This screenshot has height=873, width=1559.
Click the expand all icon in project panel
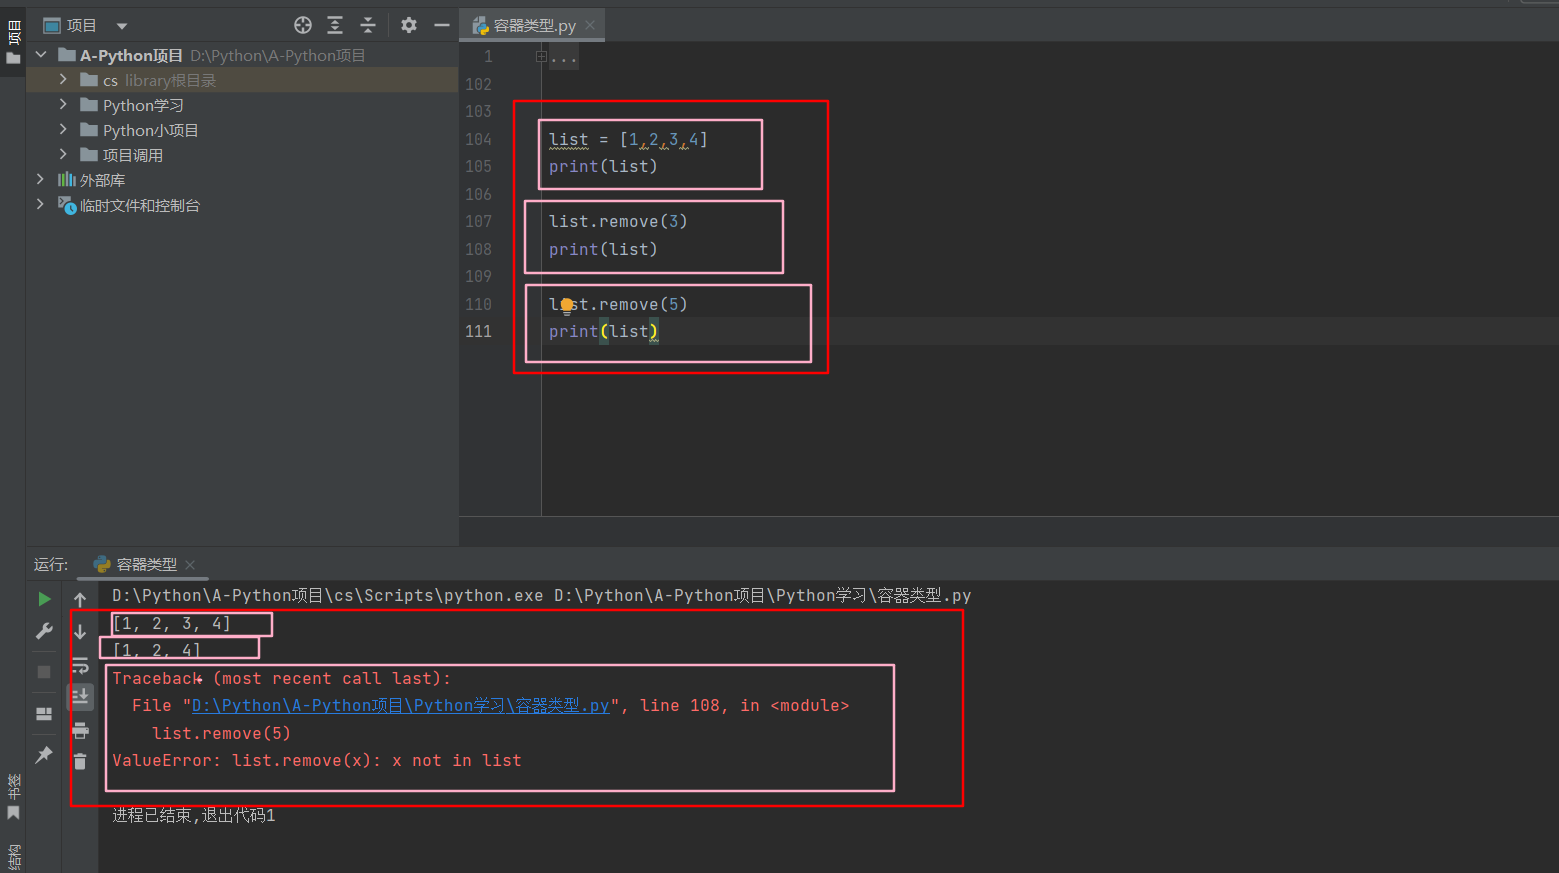335,25
